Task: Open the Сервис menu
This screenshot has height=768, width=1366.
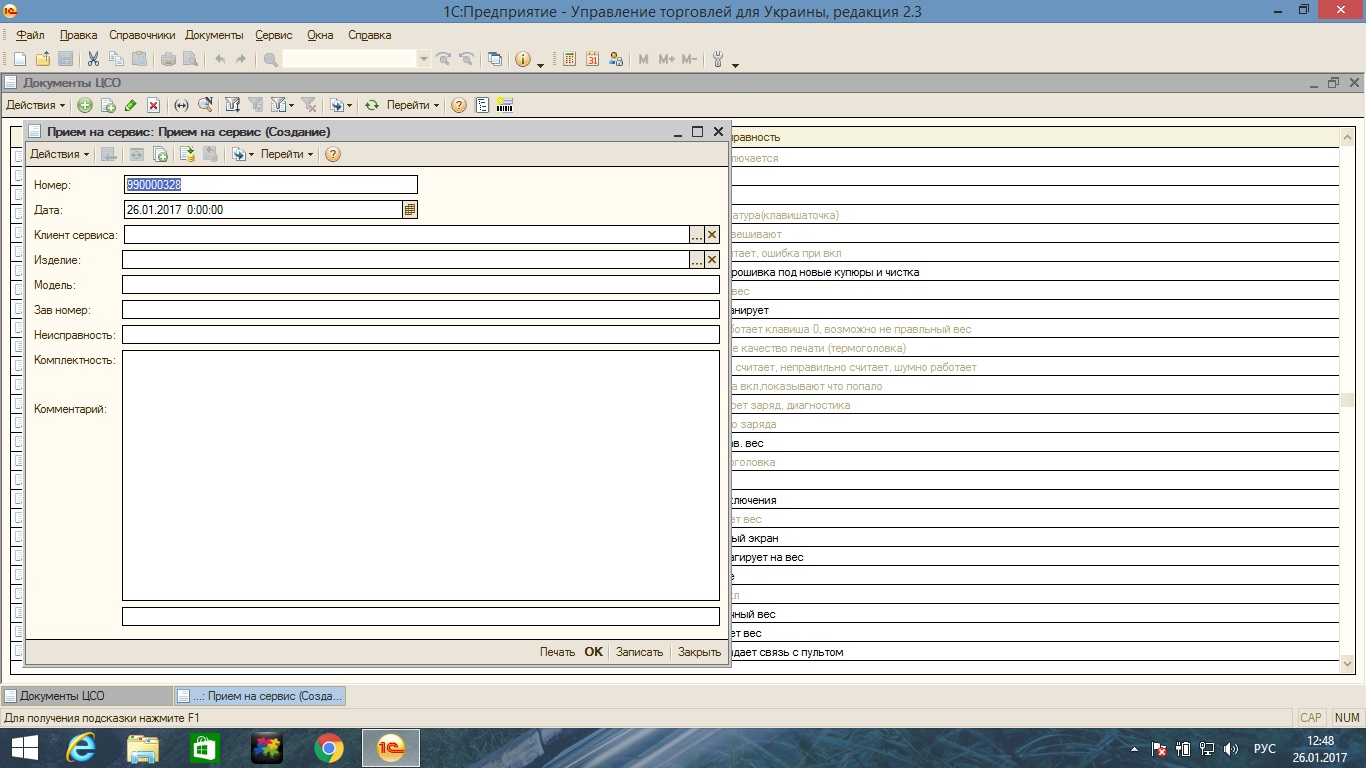Action: (274, 35)
